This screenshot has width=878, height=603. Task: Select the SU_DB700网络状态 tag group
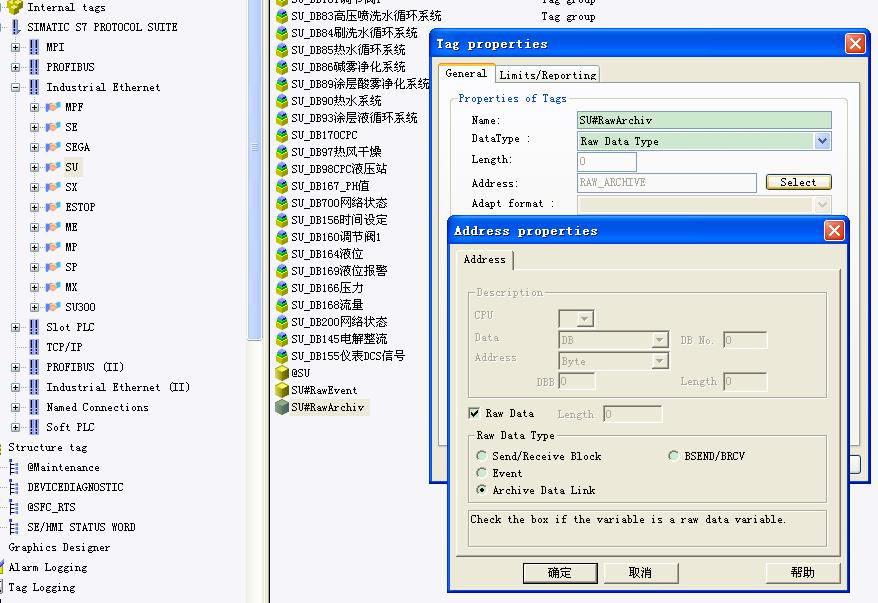tap(339, 203)
